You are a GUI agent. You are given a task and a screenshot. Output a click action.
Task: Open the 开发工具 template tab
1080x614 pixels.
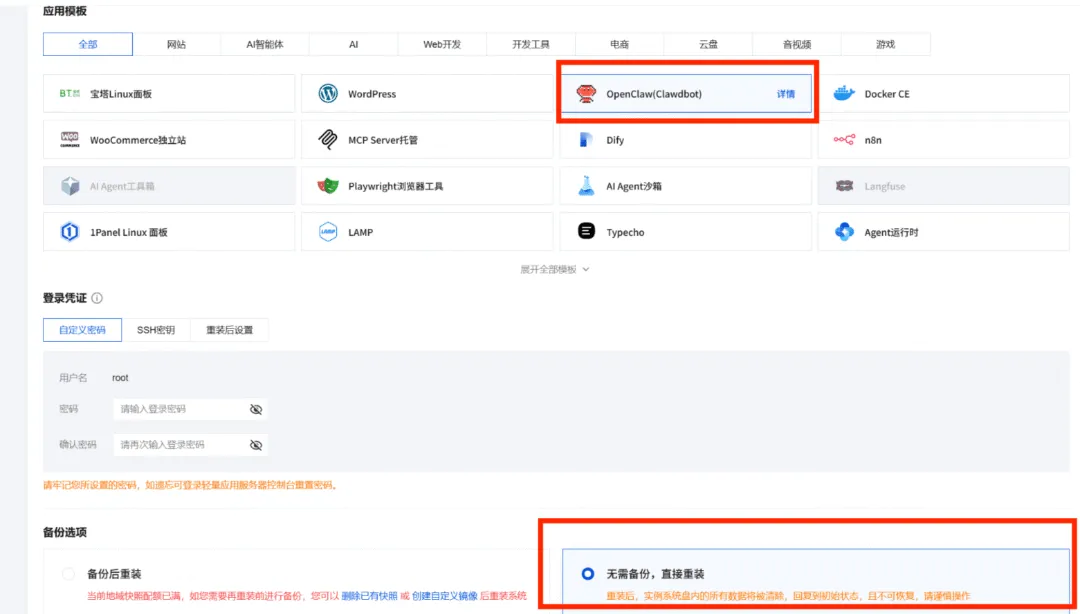click(x=531, y=44)
